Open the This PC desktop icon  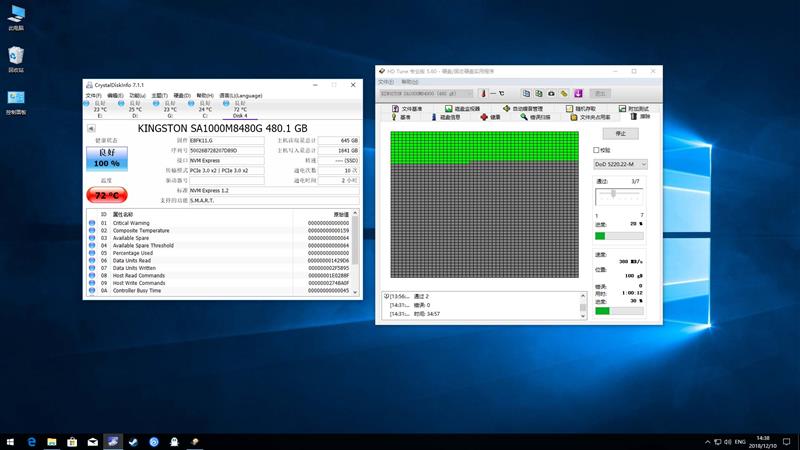click(16, 18)
